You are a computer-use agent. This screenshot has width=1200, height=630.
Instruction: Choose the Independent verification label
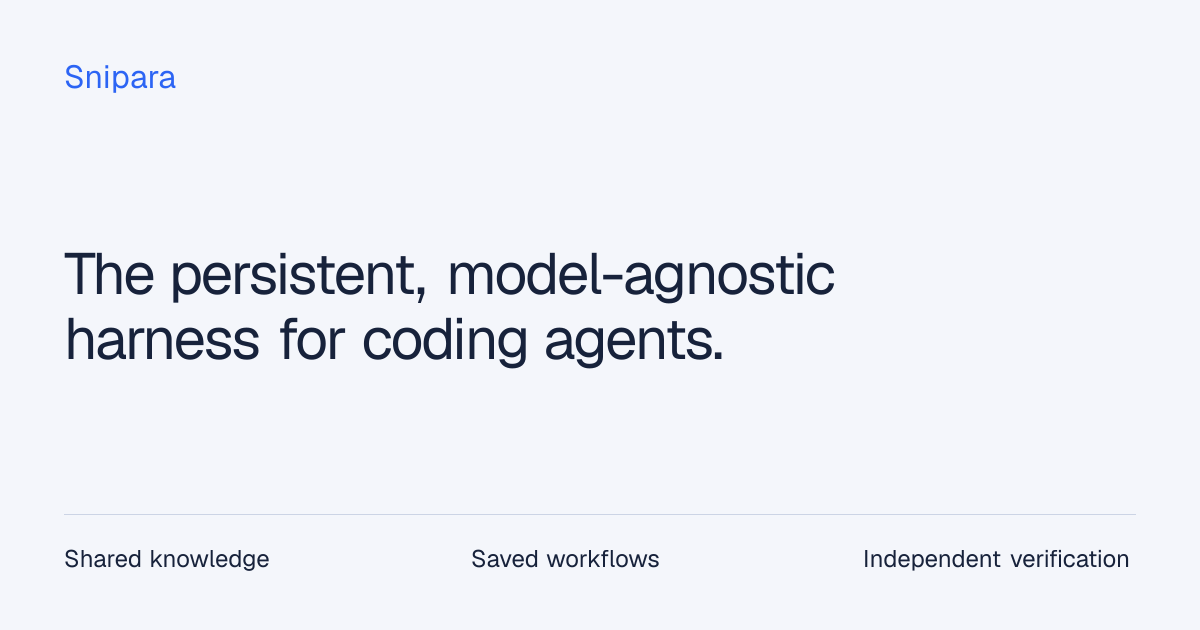[996, 559]
